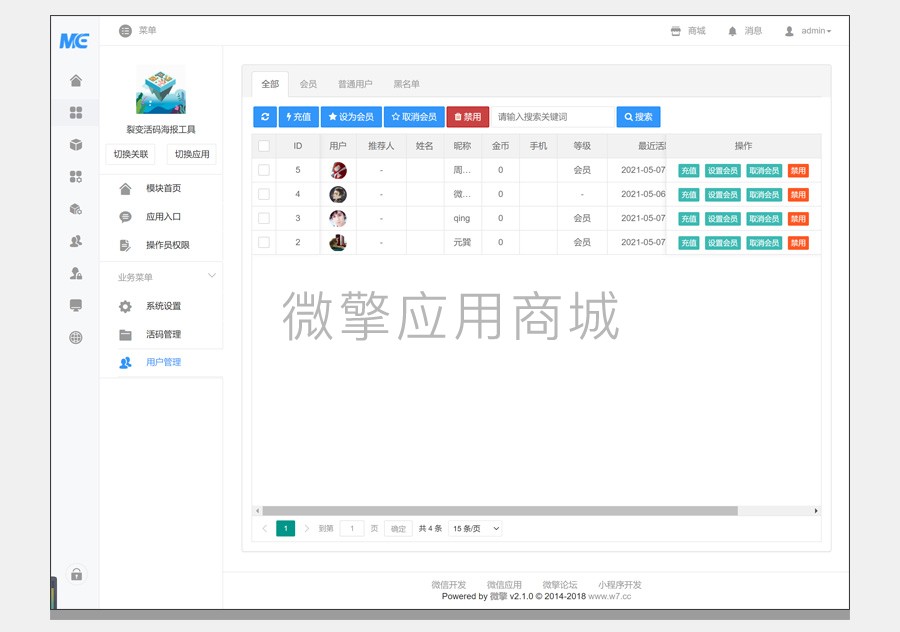点击顶部栏的商城图标
Image resolution: width=900 pixels, height=632 pixels.
(676, 30)
